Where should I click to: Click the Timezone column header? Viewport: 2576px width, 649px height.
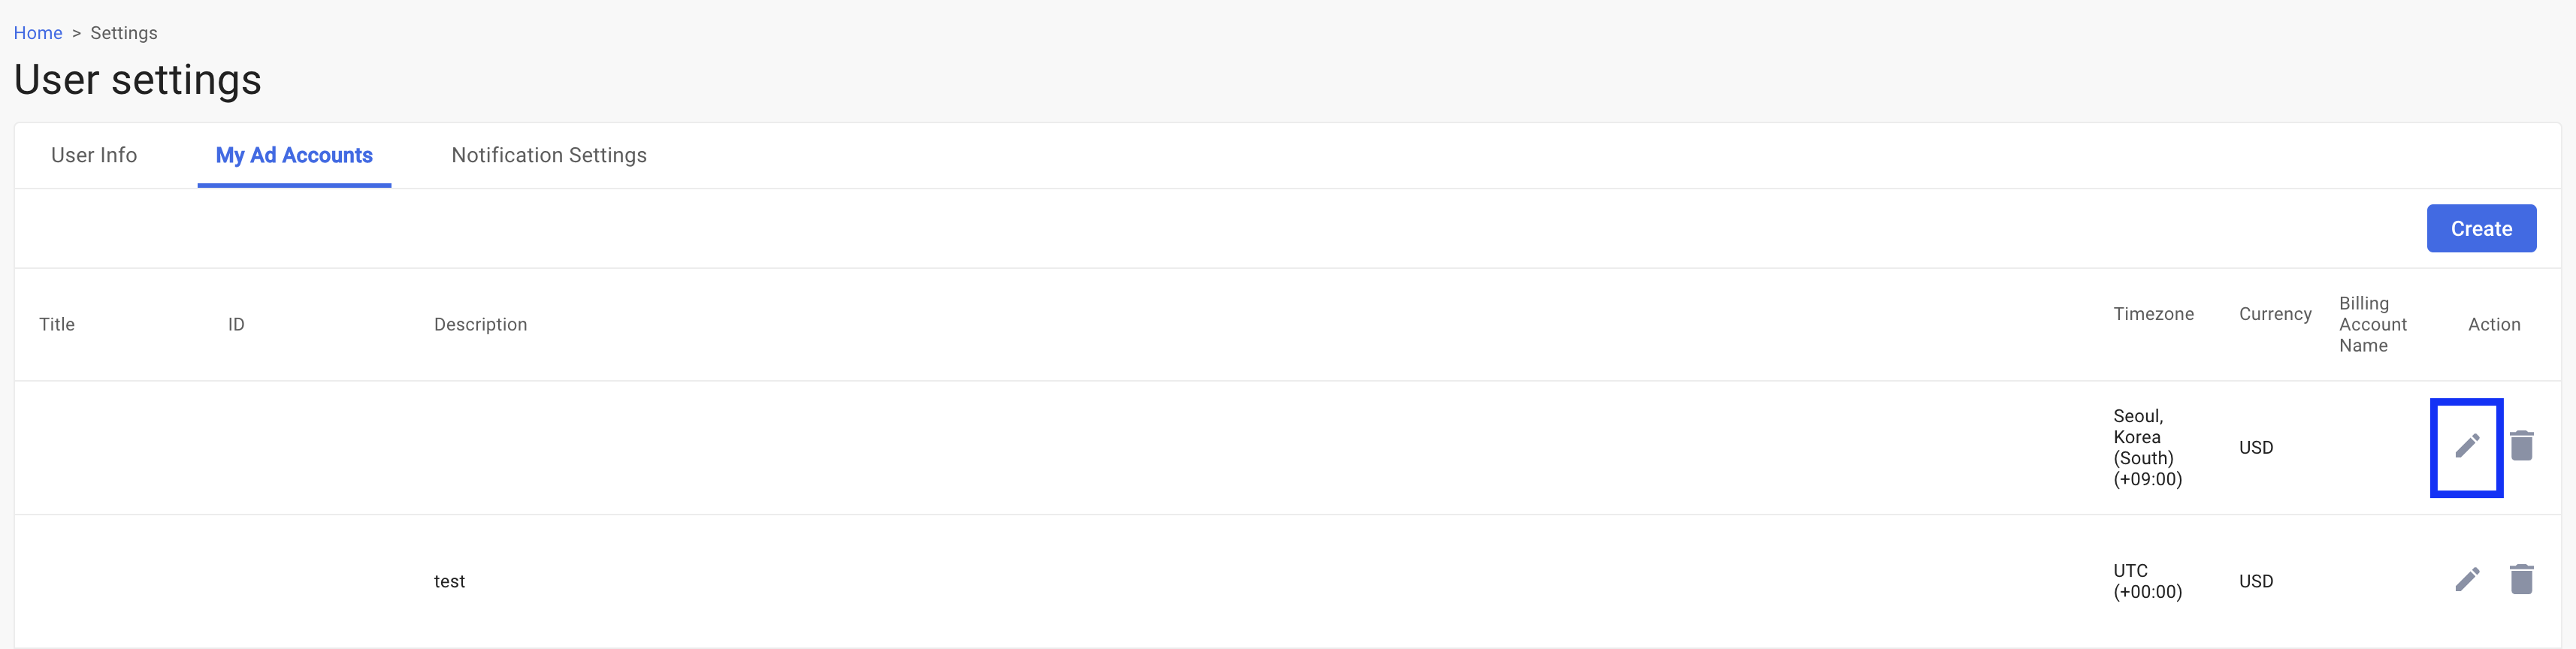click(2153, 314)
